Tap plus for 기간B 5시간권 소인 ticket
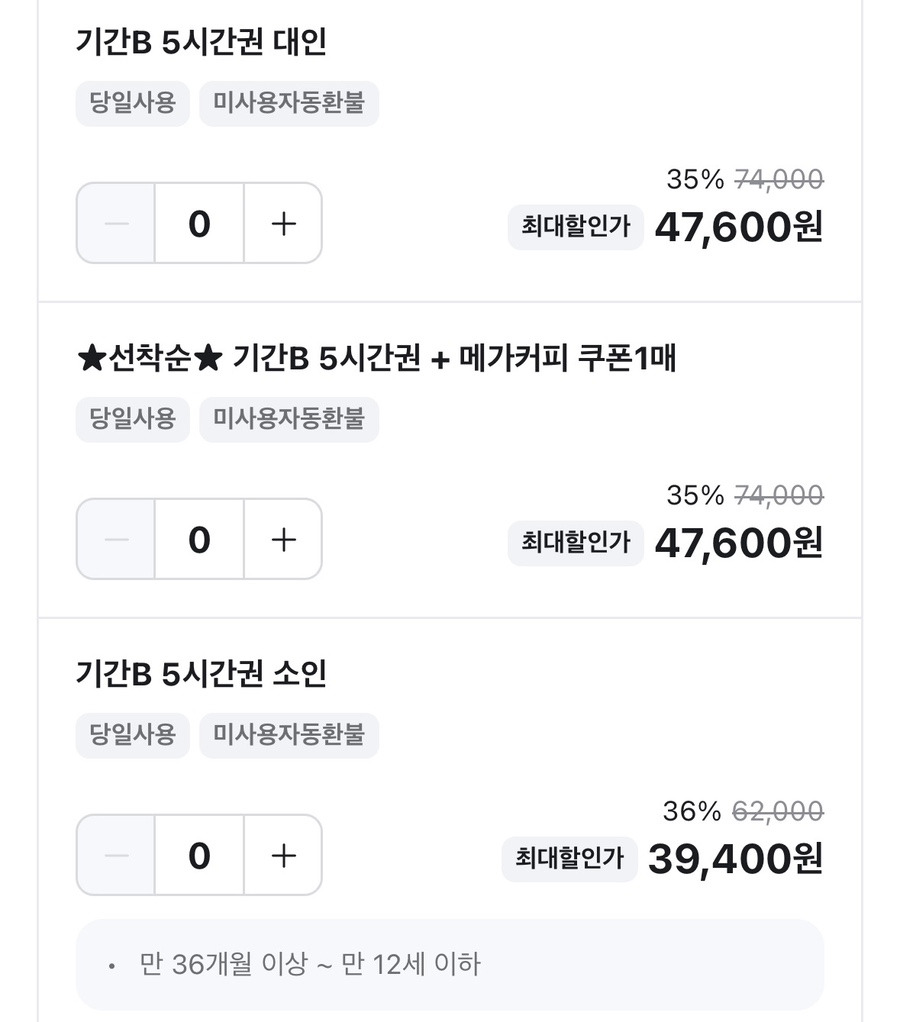This screenshot has height=1022, width=900. click(283, 855)
